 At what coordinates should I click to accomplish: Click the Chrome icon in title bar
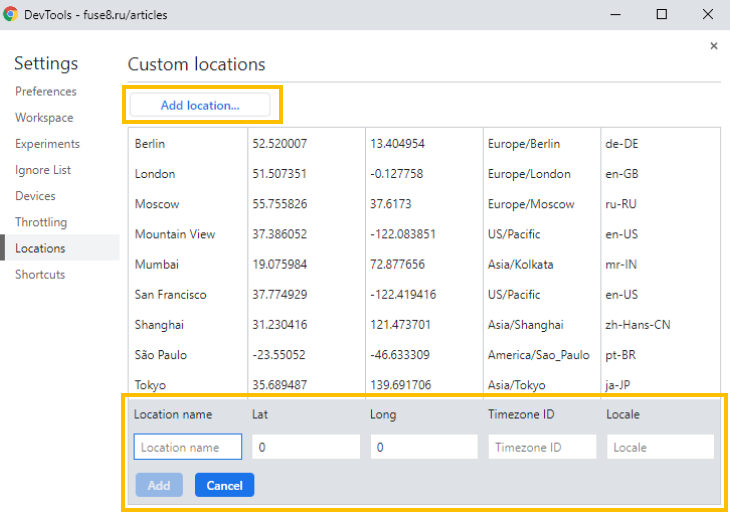click(x=12, y=15)
